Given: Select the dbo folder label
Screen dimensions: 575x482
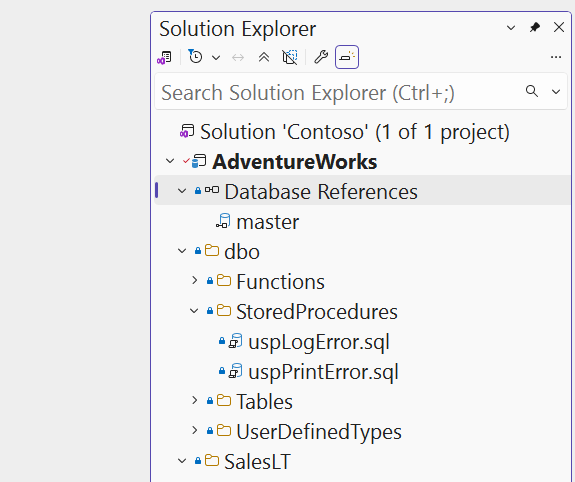Looking at the screenshot, I should (242, 252).
